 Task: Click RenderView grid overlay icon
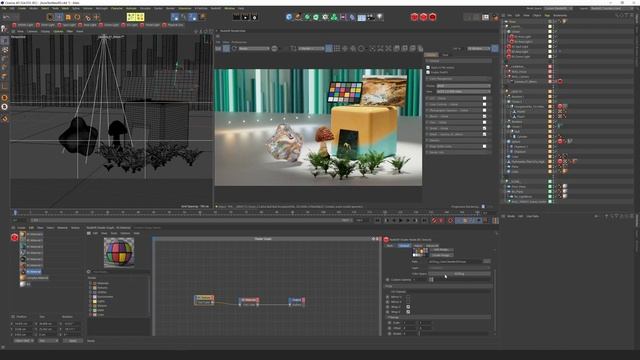coord(337,49)
